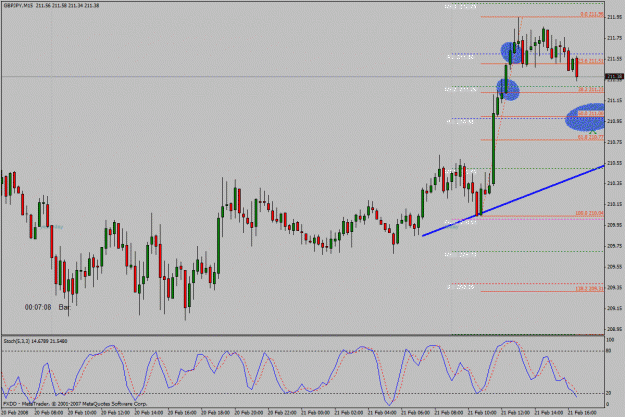Click the stochastic 80 level scale label
The height and width of the screenshot is (417, 625).
609,351
